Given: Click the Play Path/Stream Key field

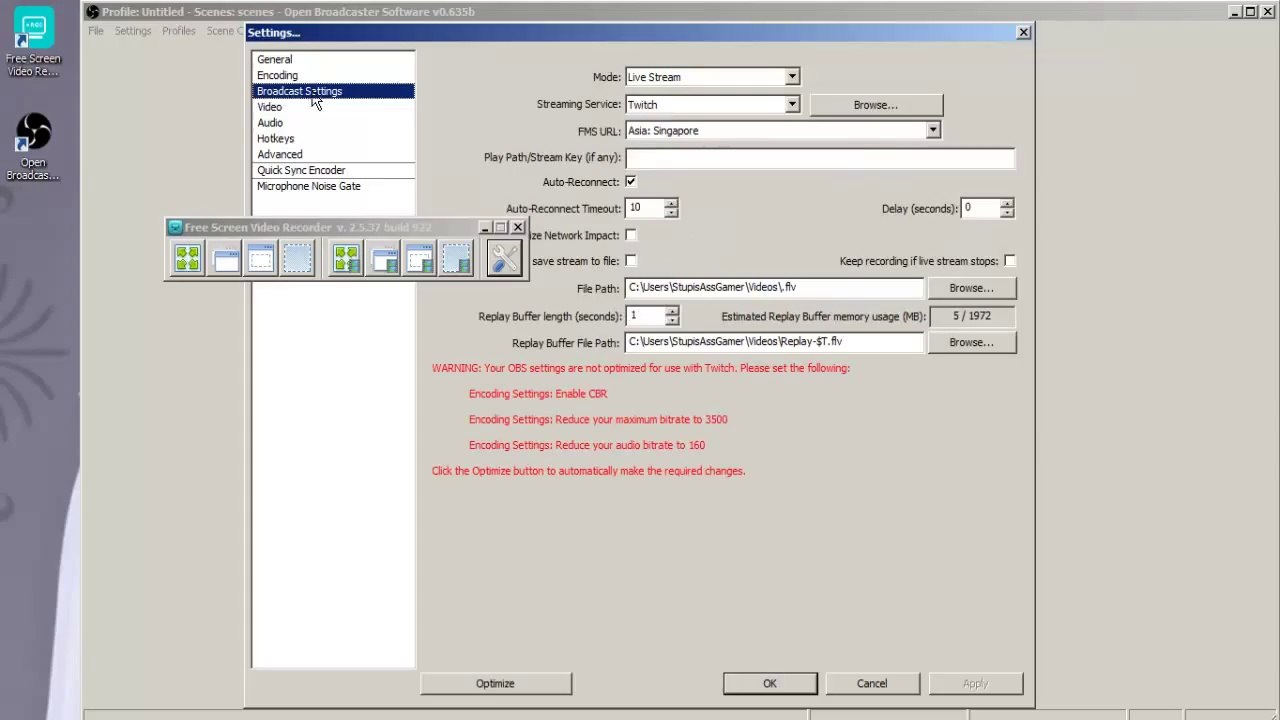Looking at the screenshot, I should [820, 158].
